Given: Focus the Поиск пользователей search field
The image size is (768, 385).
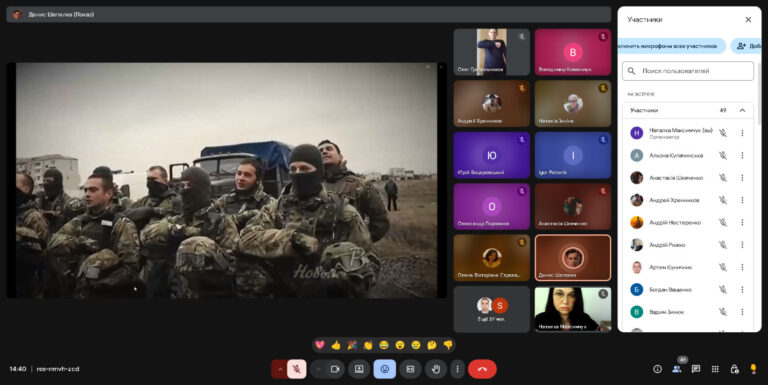Looking at the screenshot, I should tap(688, 71).
